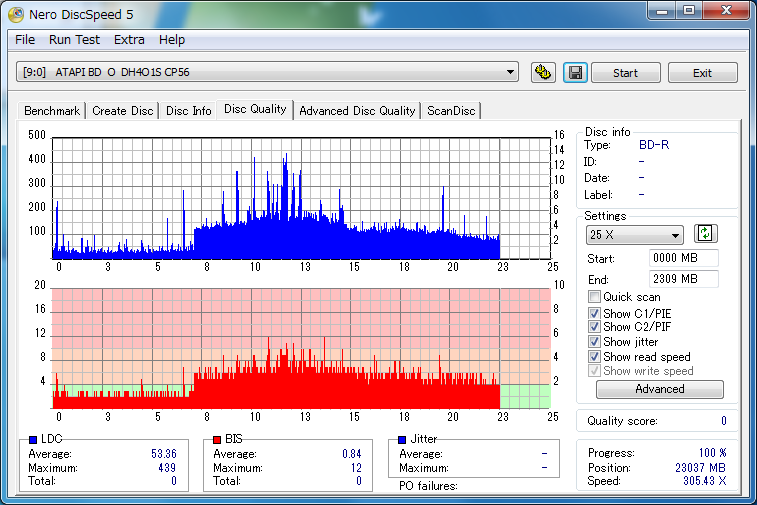
Task: Switch to the ScanDisc tab
Action: (x=451, y=111)
